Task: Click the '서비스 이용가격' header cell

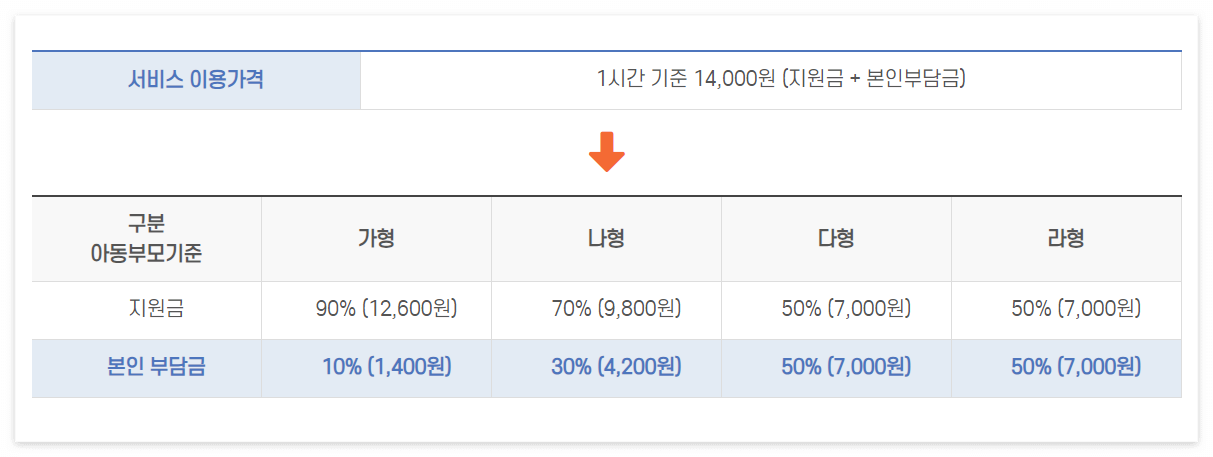Action: pyautogui.click(x=196, y=80)
